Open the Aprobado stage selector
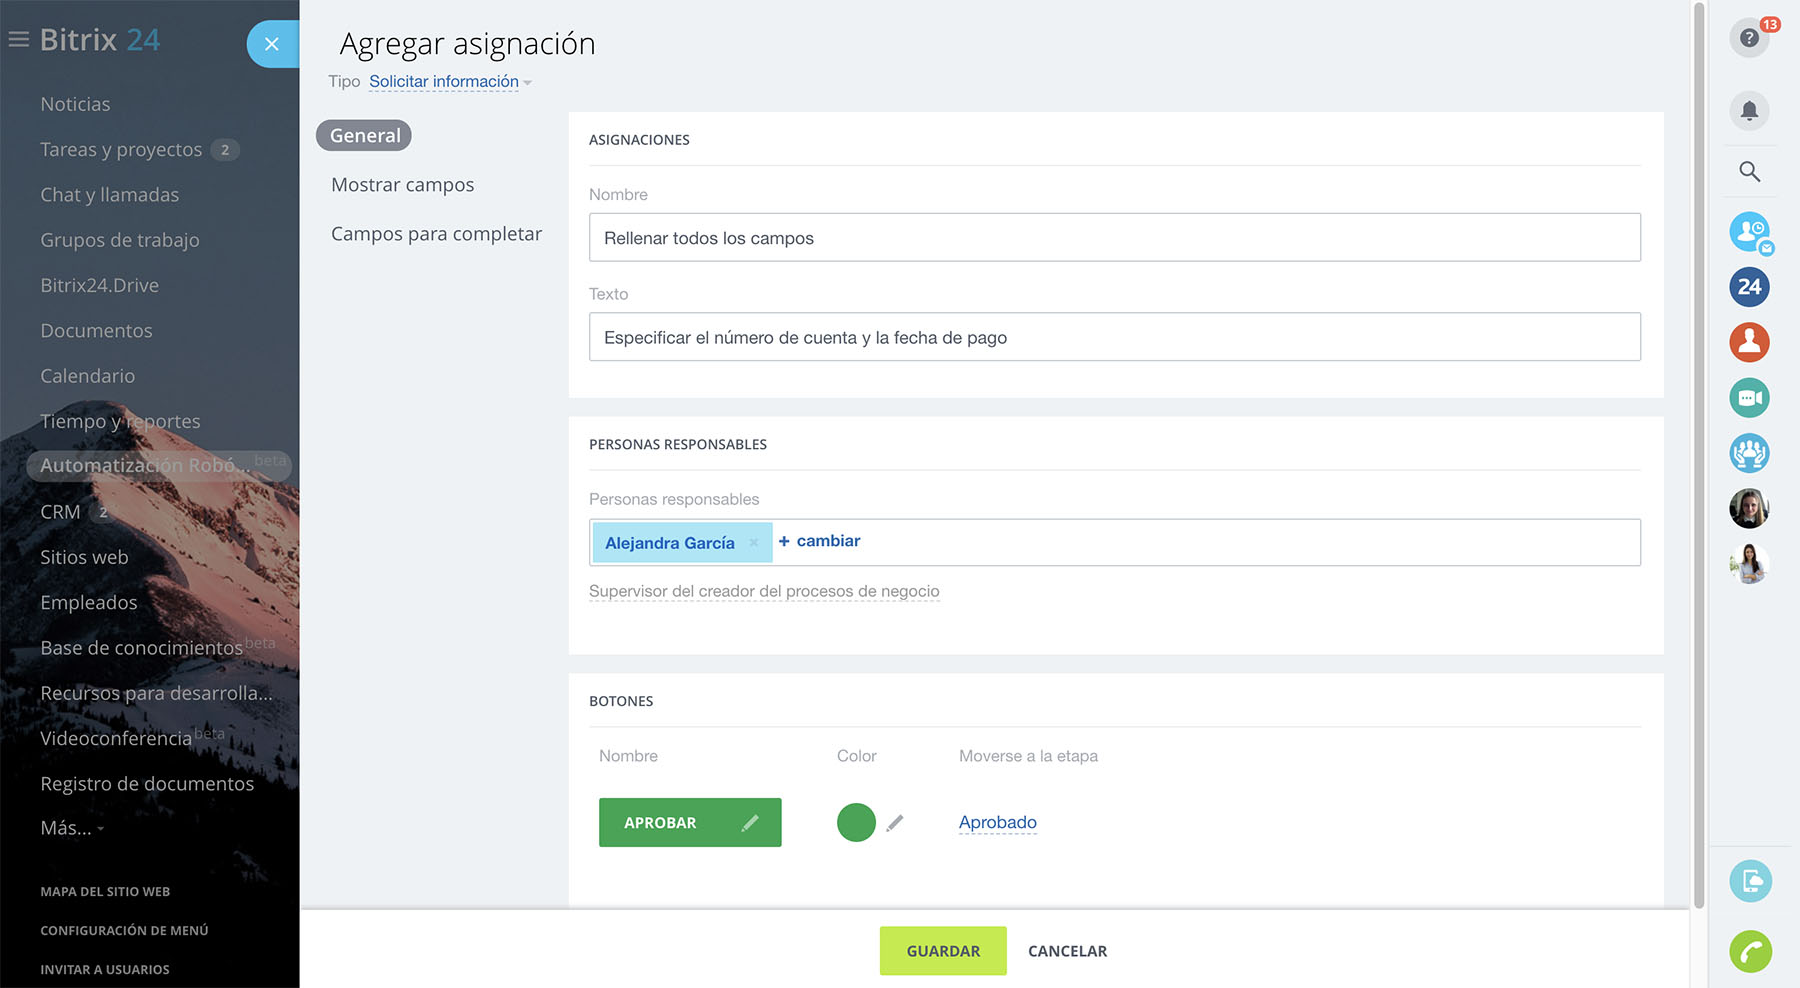The width and height of the screenshot is (1800, 988). 997,823
